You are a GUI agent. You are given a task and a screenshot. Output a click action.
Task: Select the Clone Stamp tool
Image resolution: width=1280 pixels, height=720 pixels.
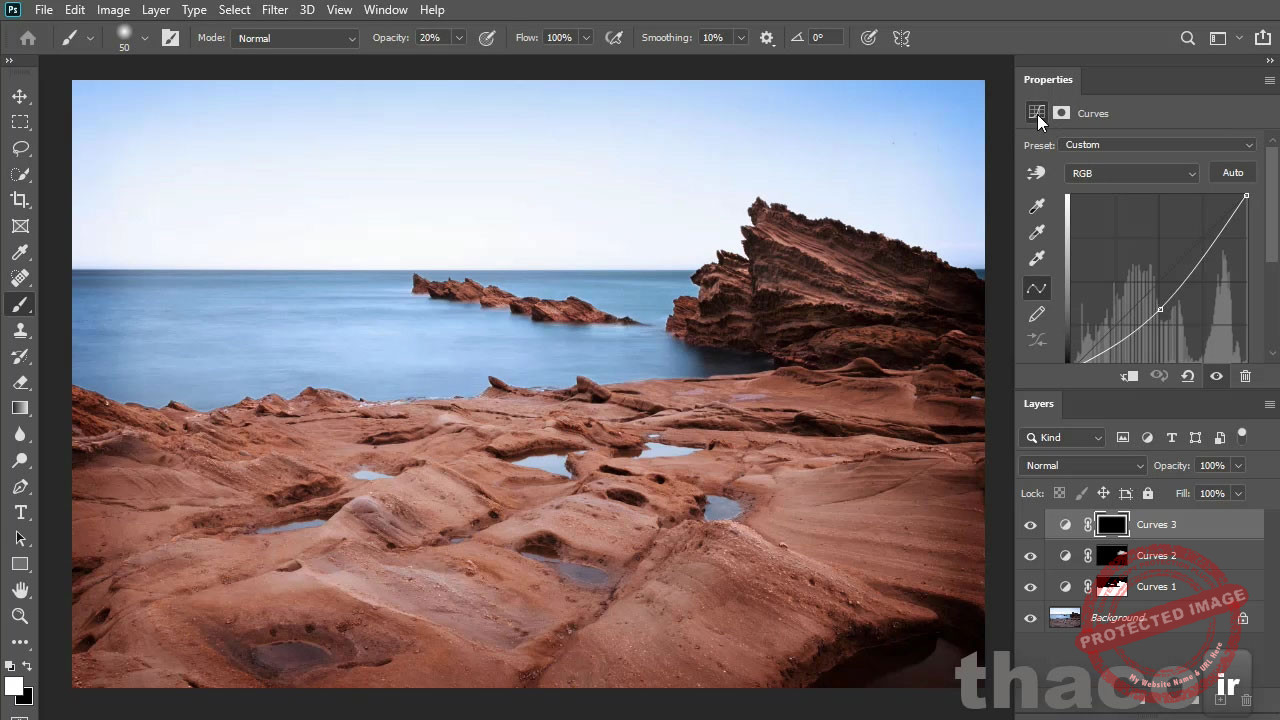click(20, 331)
